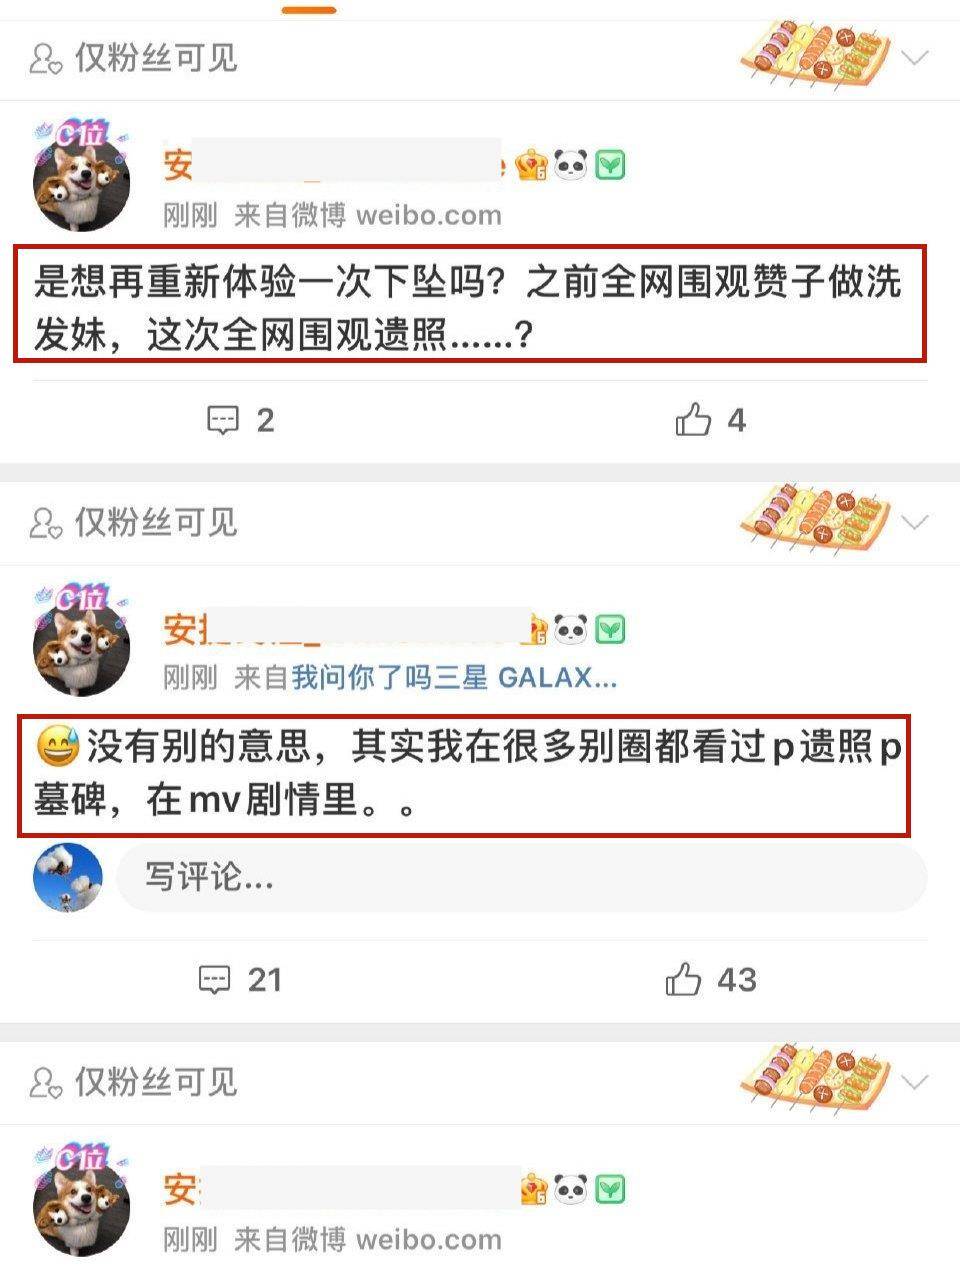The image size is (960, 1276).
Task: Open the 我问你了吗三星 GALAX source link
Action: click(454, 678)
